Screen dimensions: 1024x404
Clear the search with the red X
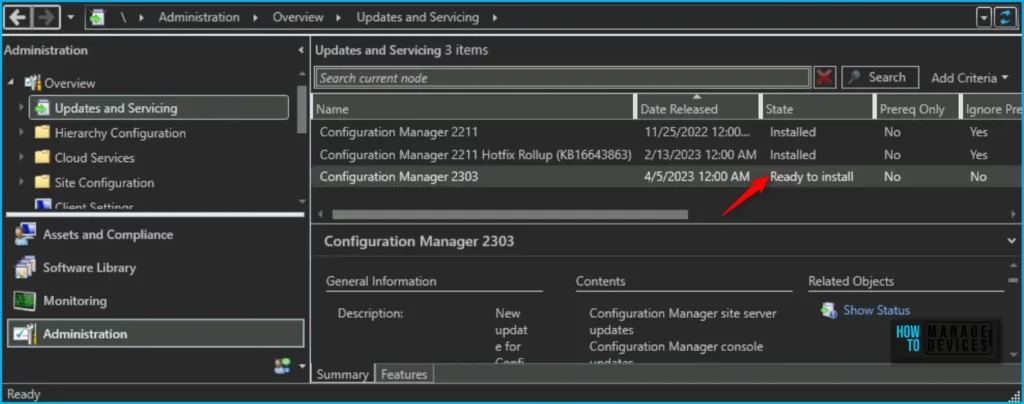click(825, 78)
